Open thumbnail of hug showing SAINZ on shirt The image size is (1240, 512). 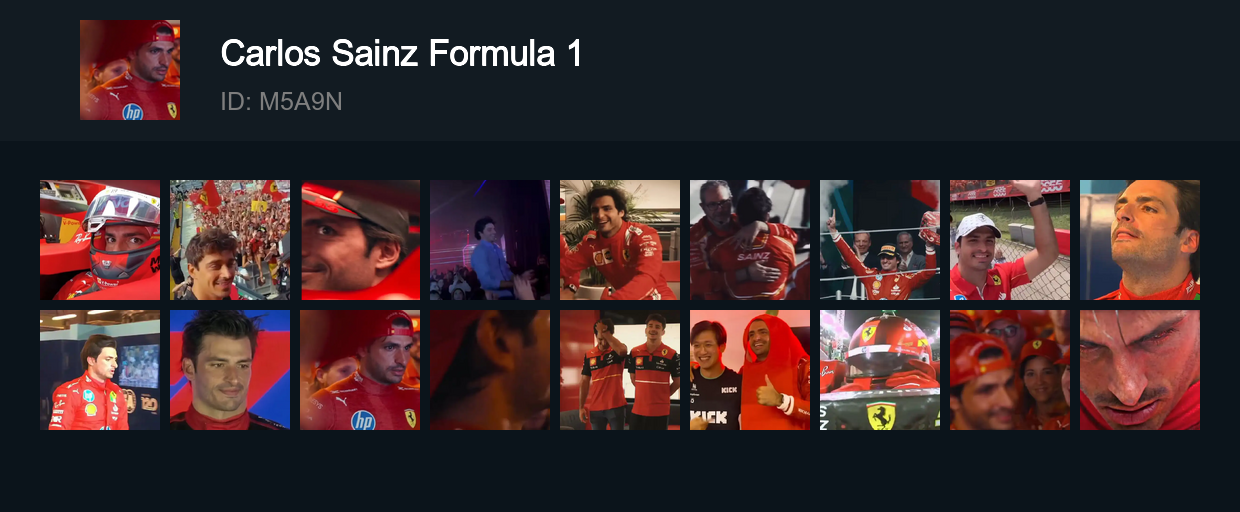coord(750,240)
